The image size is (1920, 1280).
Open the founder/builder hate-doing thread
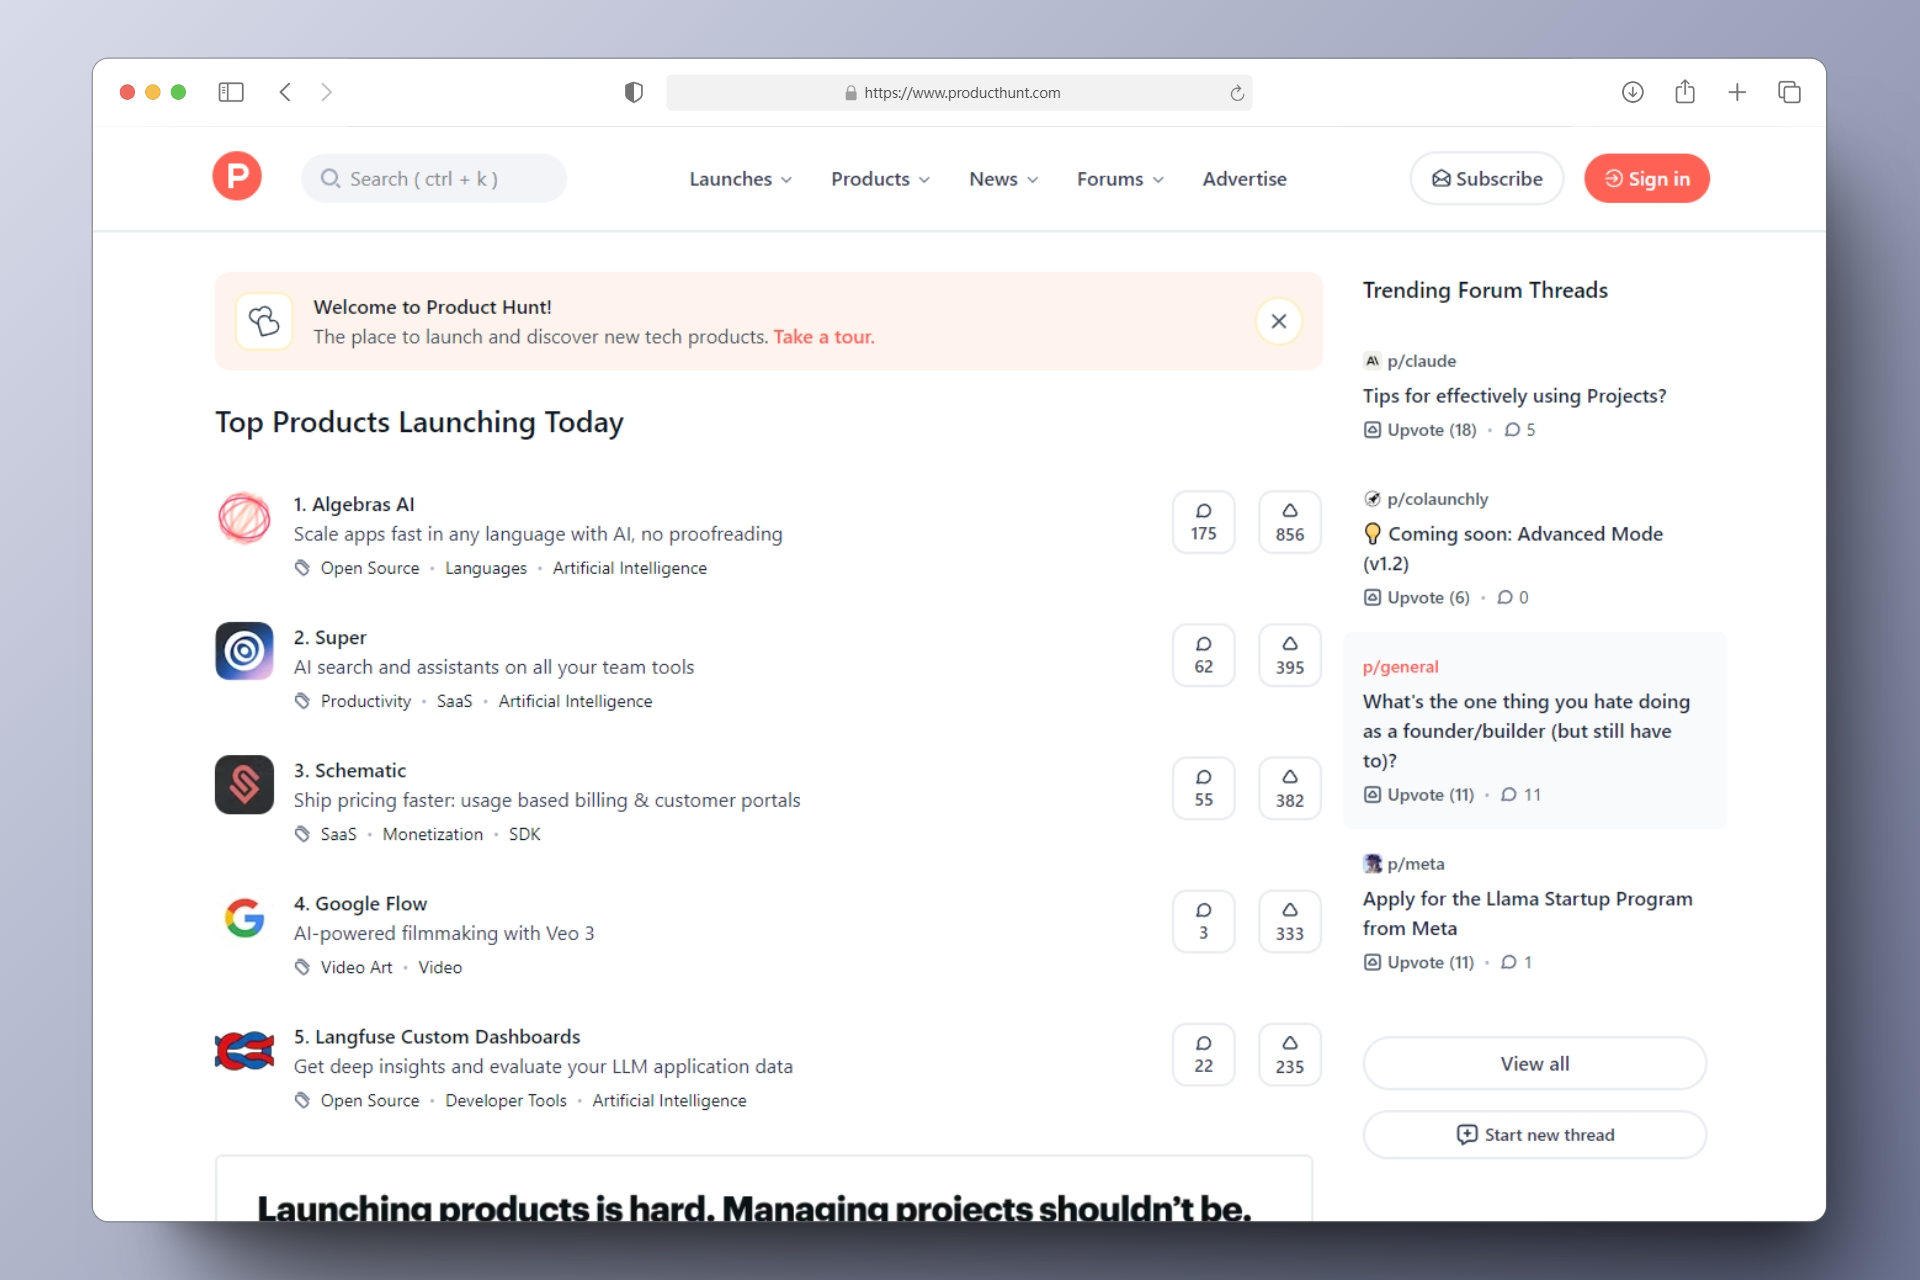click(1526, 731)
